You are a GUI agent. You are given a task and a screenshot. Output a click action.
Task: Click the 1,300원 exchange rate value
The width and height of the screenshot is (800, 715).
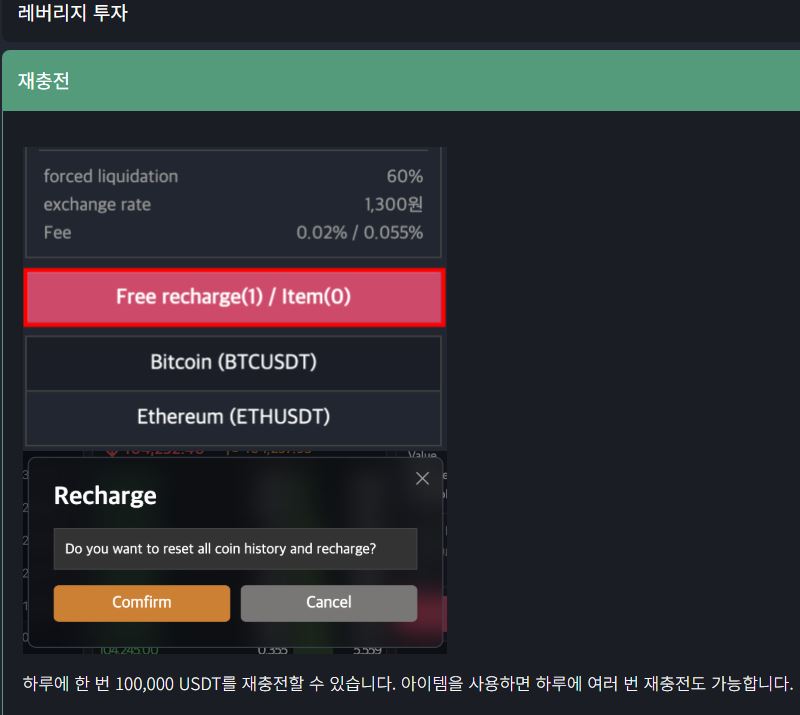393,204
